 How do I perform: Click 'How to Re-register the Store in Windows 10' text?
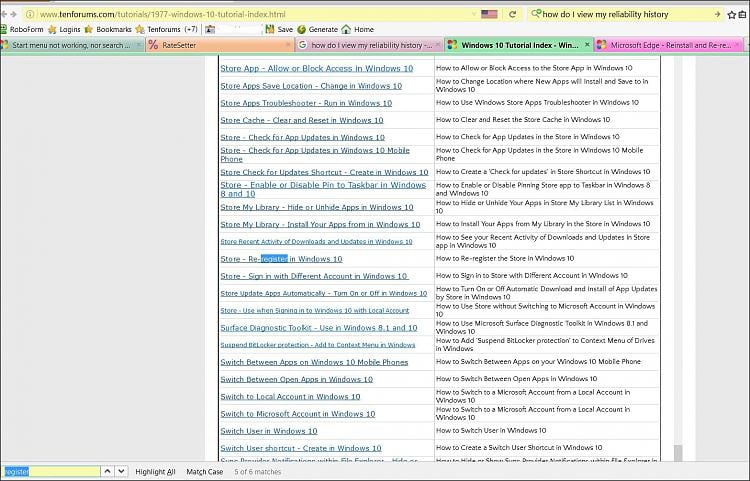pos(505,259)
